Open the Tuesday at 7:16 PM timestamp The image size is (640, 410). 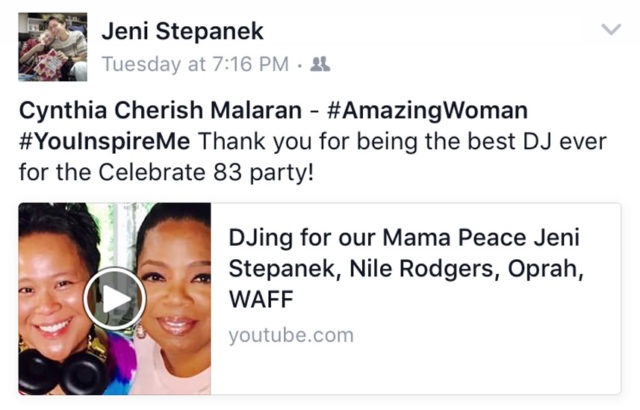click(x=195, y=64)
